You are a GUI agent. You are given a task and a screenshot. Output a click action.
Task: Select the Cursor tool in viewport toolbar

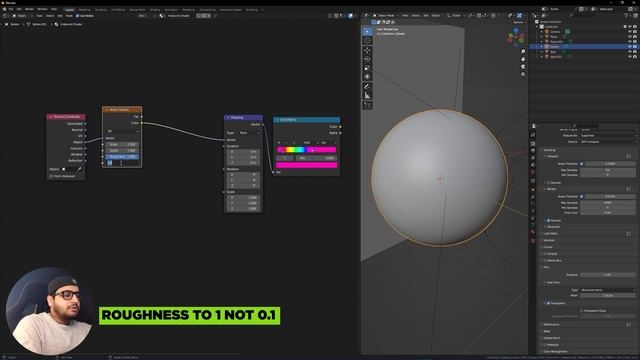pyautogui.click(x=367, y=40)
